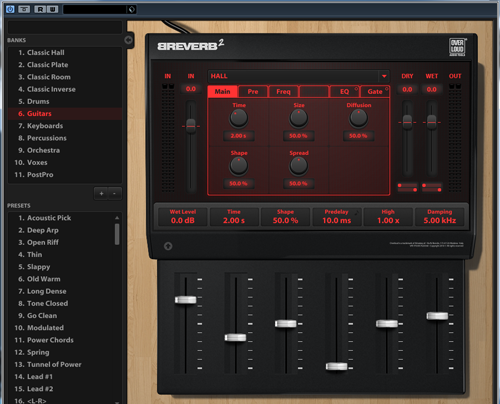Click the Read automation (R) button

[x=40, y=9]
